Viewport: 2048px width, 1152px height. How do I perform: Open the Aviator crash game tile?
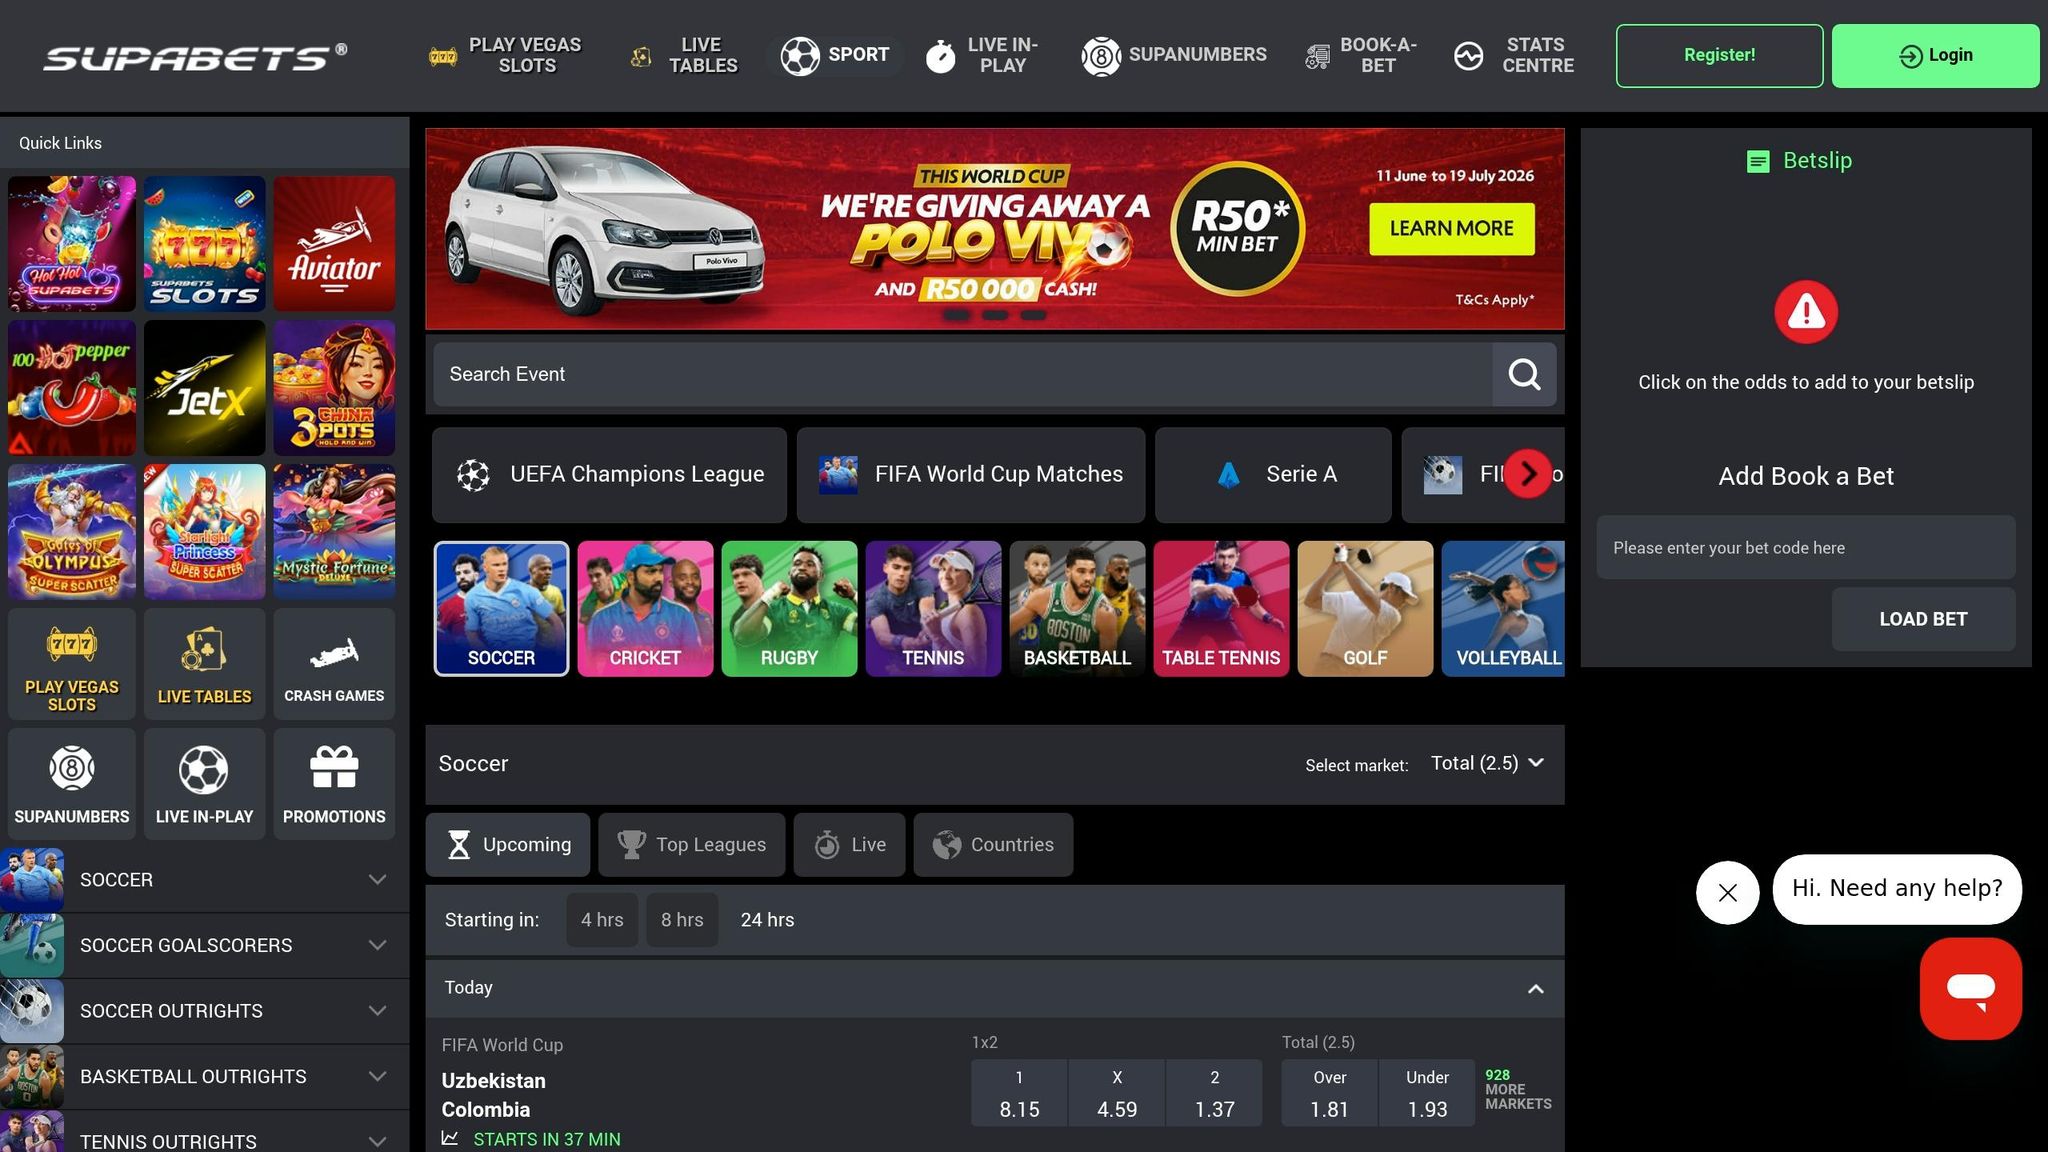pos(334,243)
